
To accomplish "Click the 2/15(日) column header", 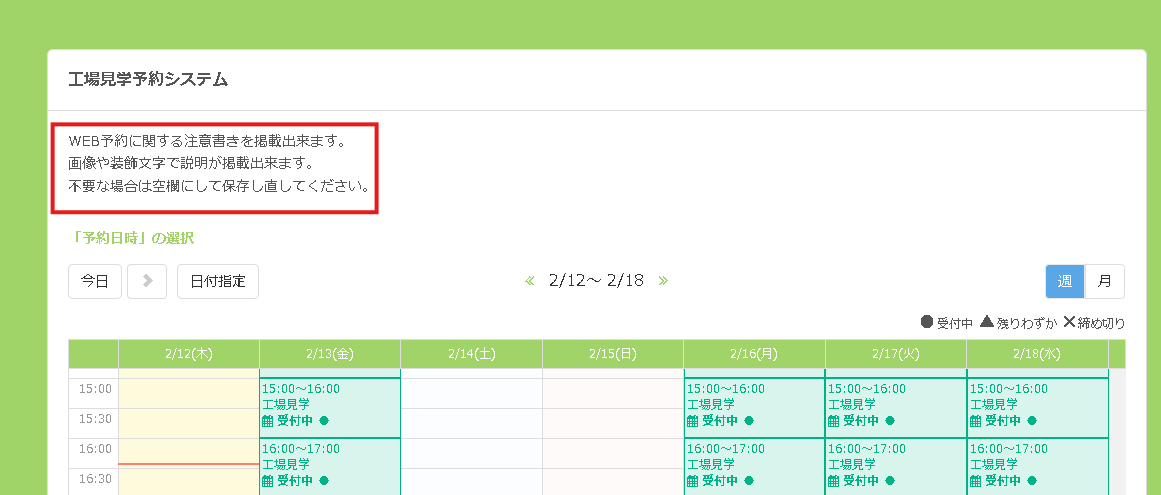I will pyautogui.click(x=613, y=354).
